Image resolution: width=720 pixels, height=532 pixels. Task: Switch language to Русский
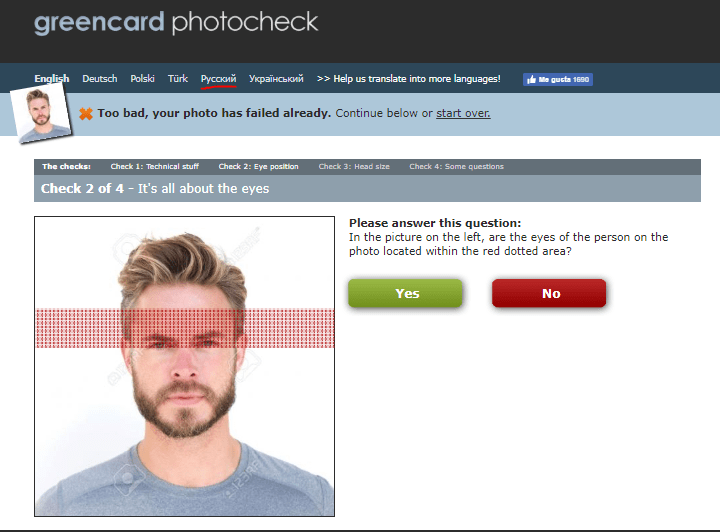point(219,79)
